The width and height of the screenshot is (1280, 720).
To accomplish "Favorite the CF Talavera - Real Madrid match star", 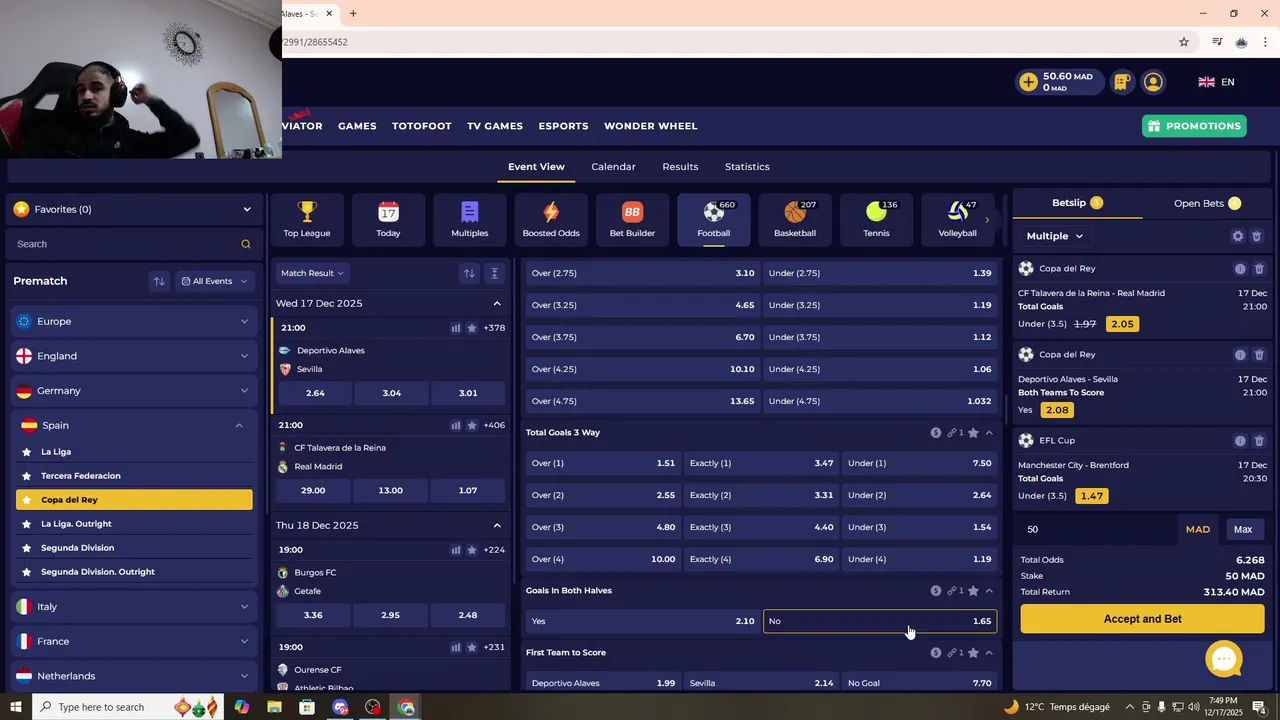I will tap(472, 425).
